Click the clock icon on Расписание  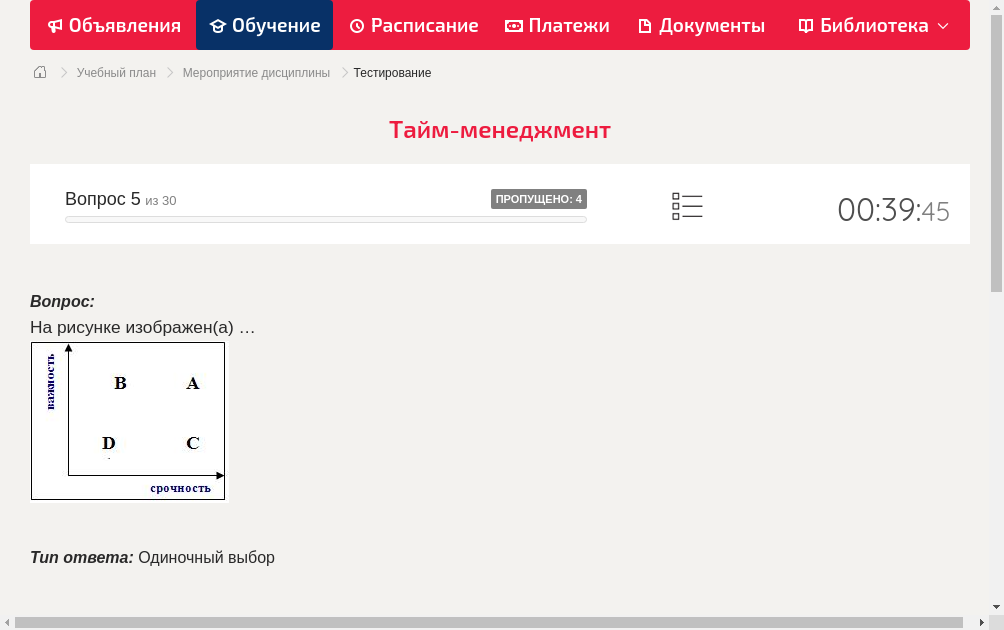pos(356,25)
